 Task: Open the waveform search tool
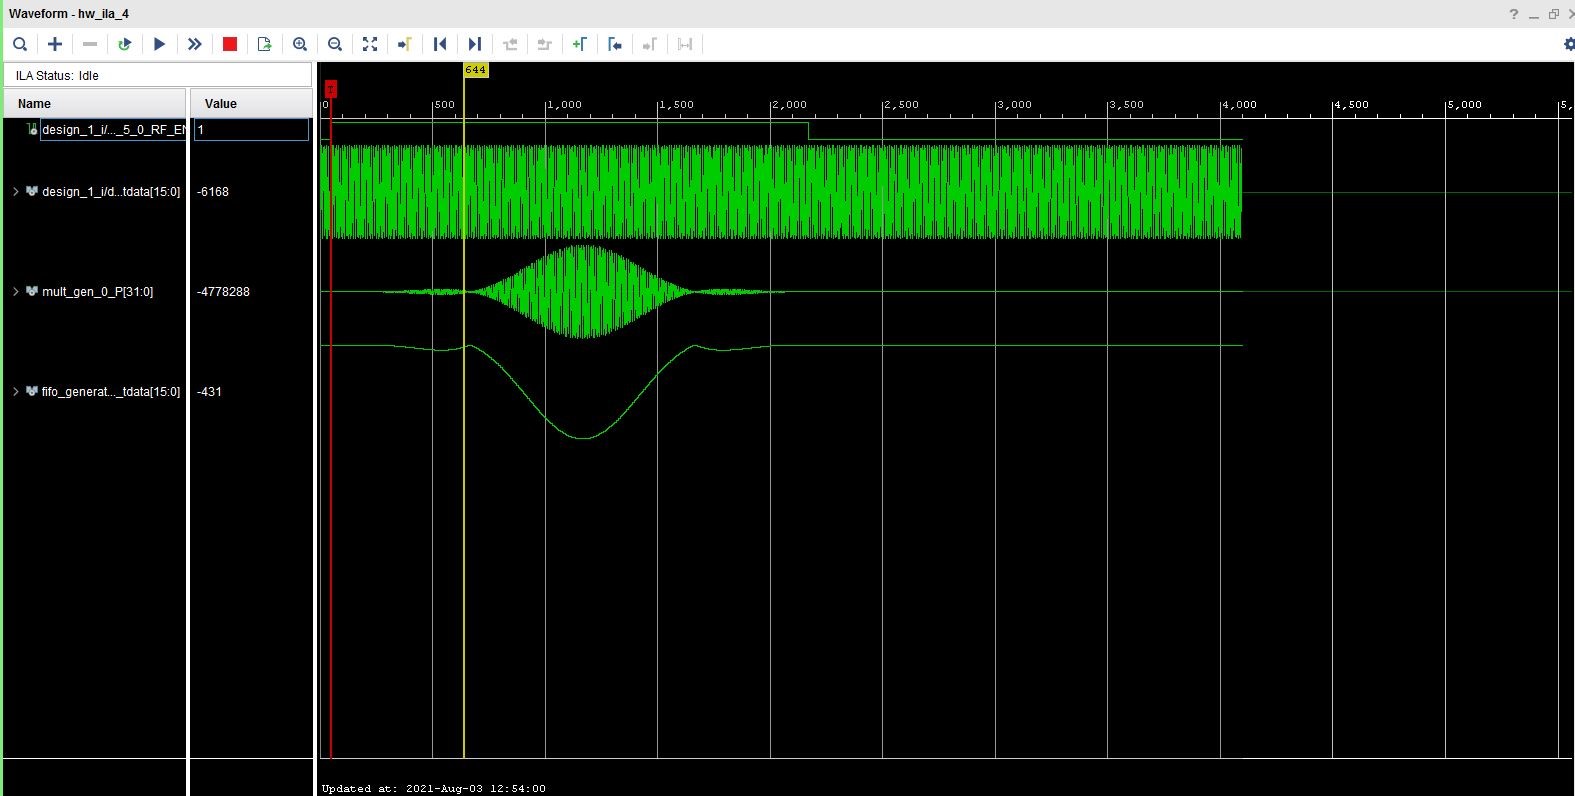20,44
